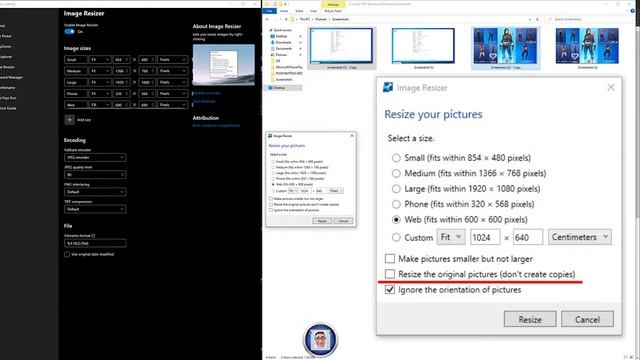Image resolution: width=640 pixels, height=360 pixels.
Task: Close the large Image Resizer dialog
Action: (611, 87)
